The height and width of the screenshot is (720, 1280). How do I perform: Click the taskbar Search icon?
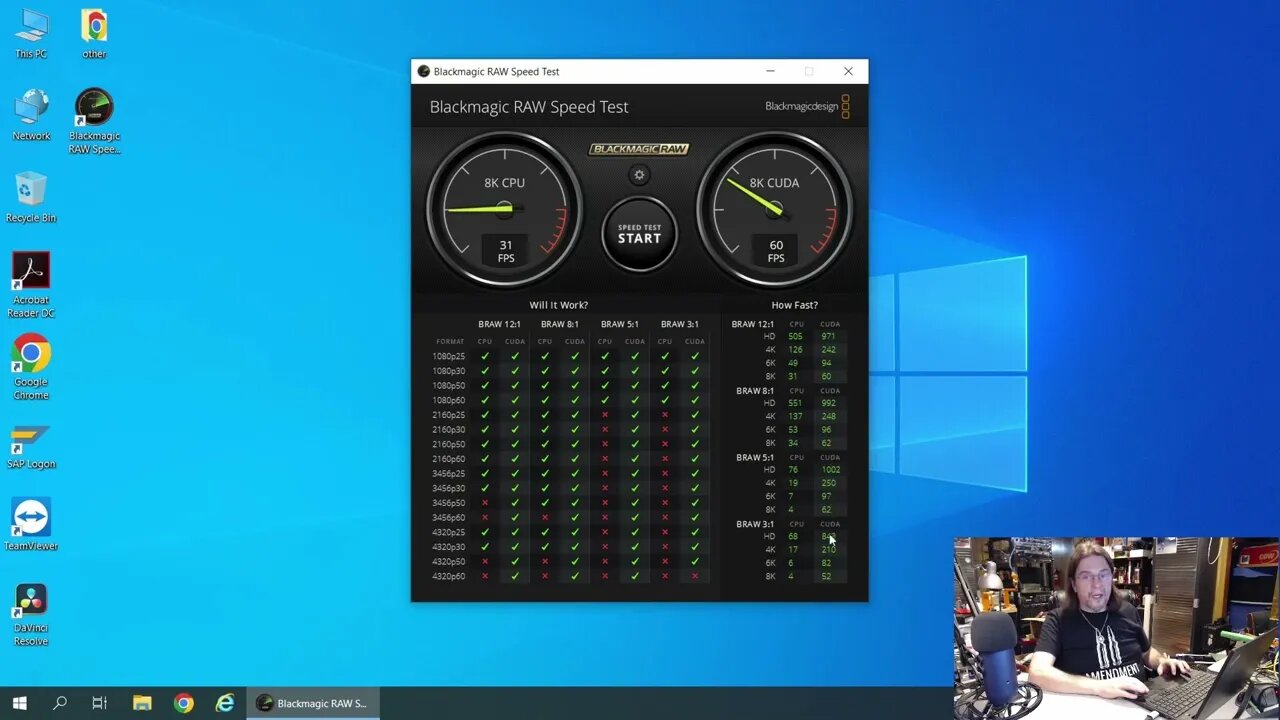pyautogui.click(x=60, y=703)
